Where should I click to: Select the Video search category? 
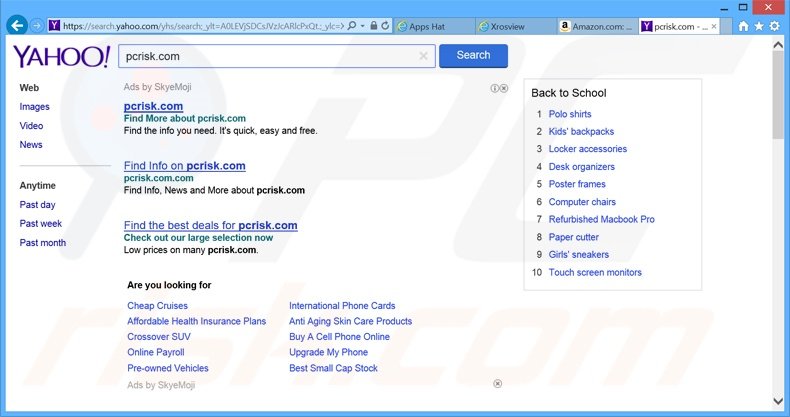coord(31,125)
